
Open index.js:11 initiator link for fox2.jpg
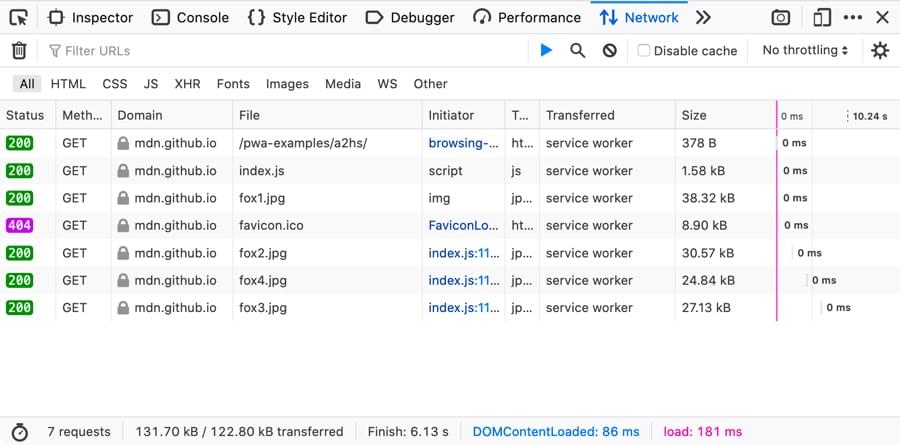[x=464, y=253]
